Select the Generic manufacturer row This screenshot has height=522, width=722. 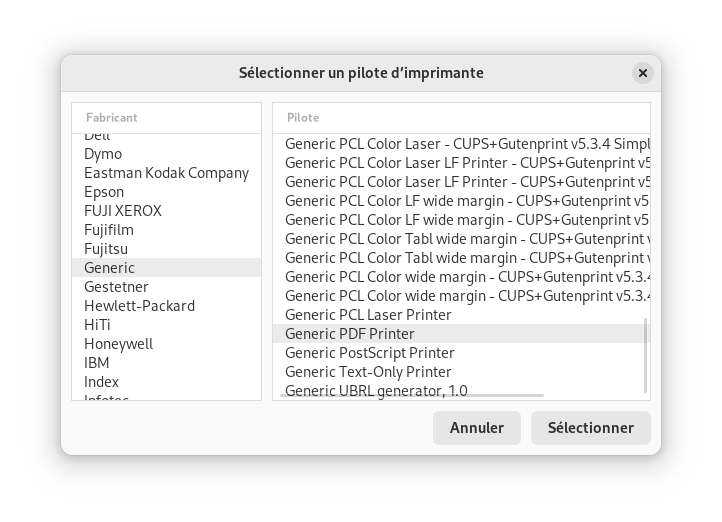pos(166,268)
